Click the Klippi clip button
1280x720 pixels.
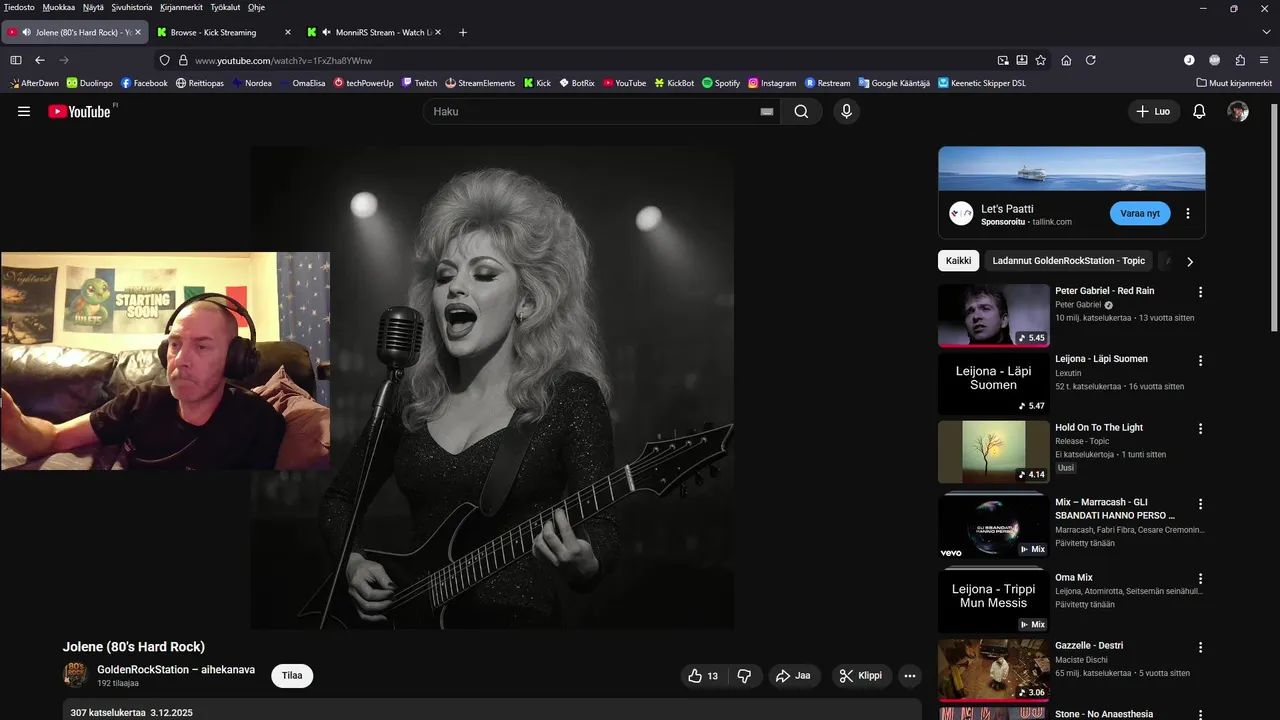861,676
